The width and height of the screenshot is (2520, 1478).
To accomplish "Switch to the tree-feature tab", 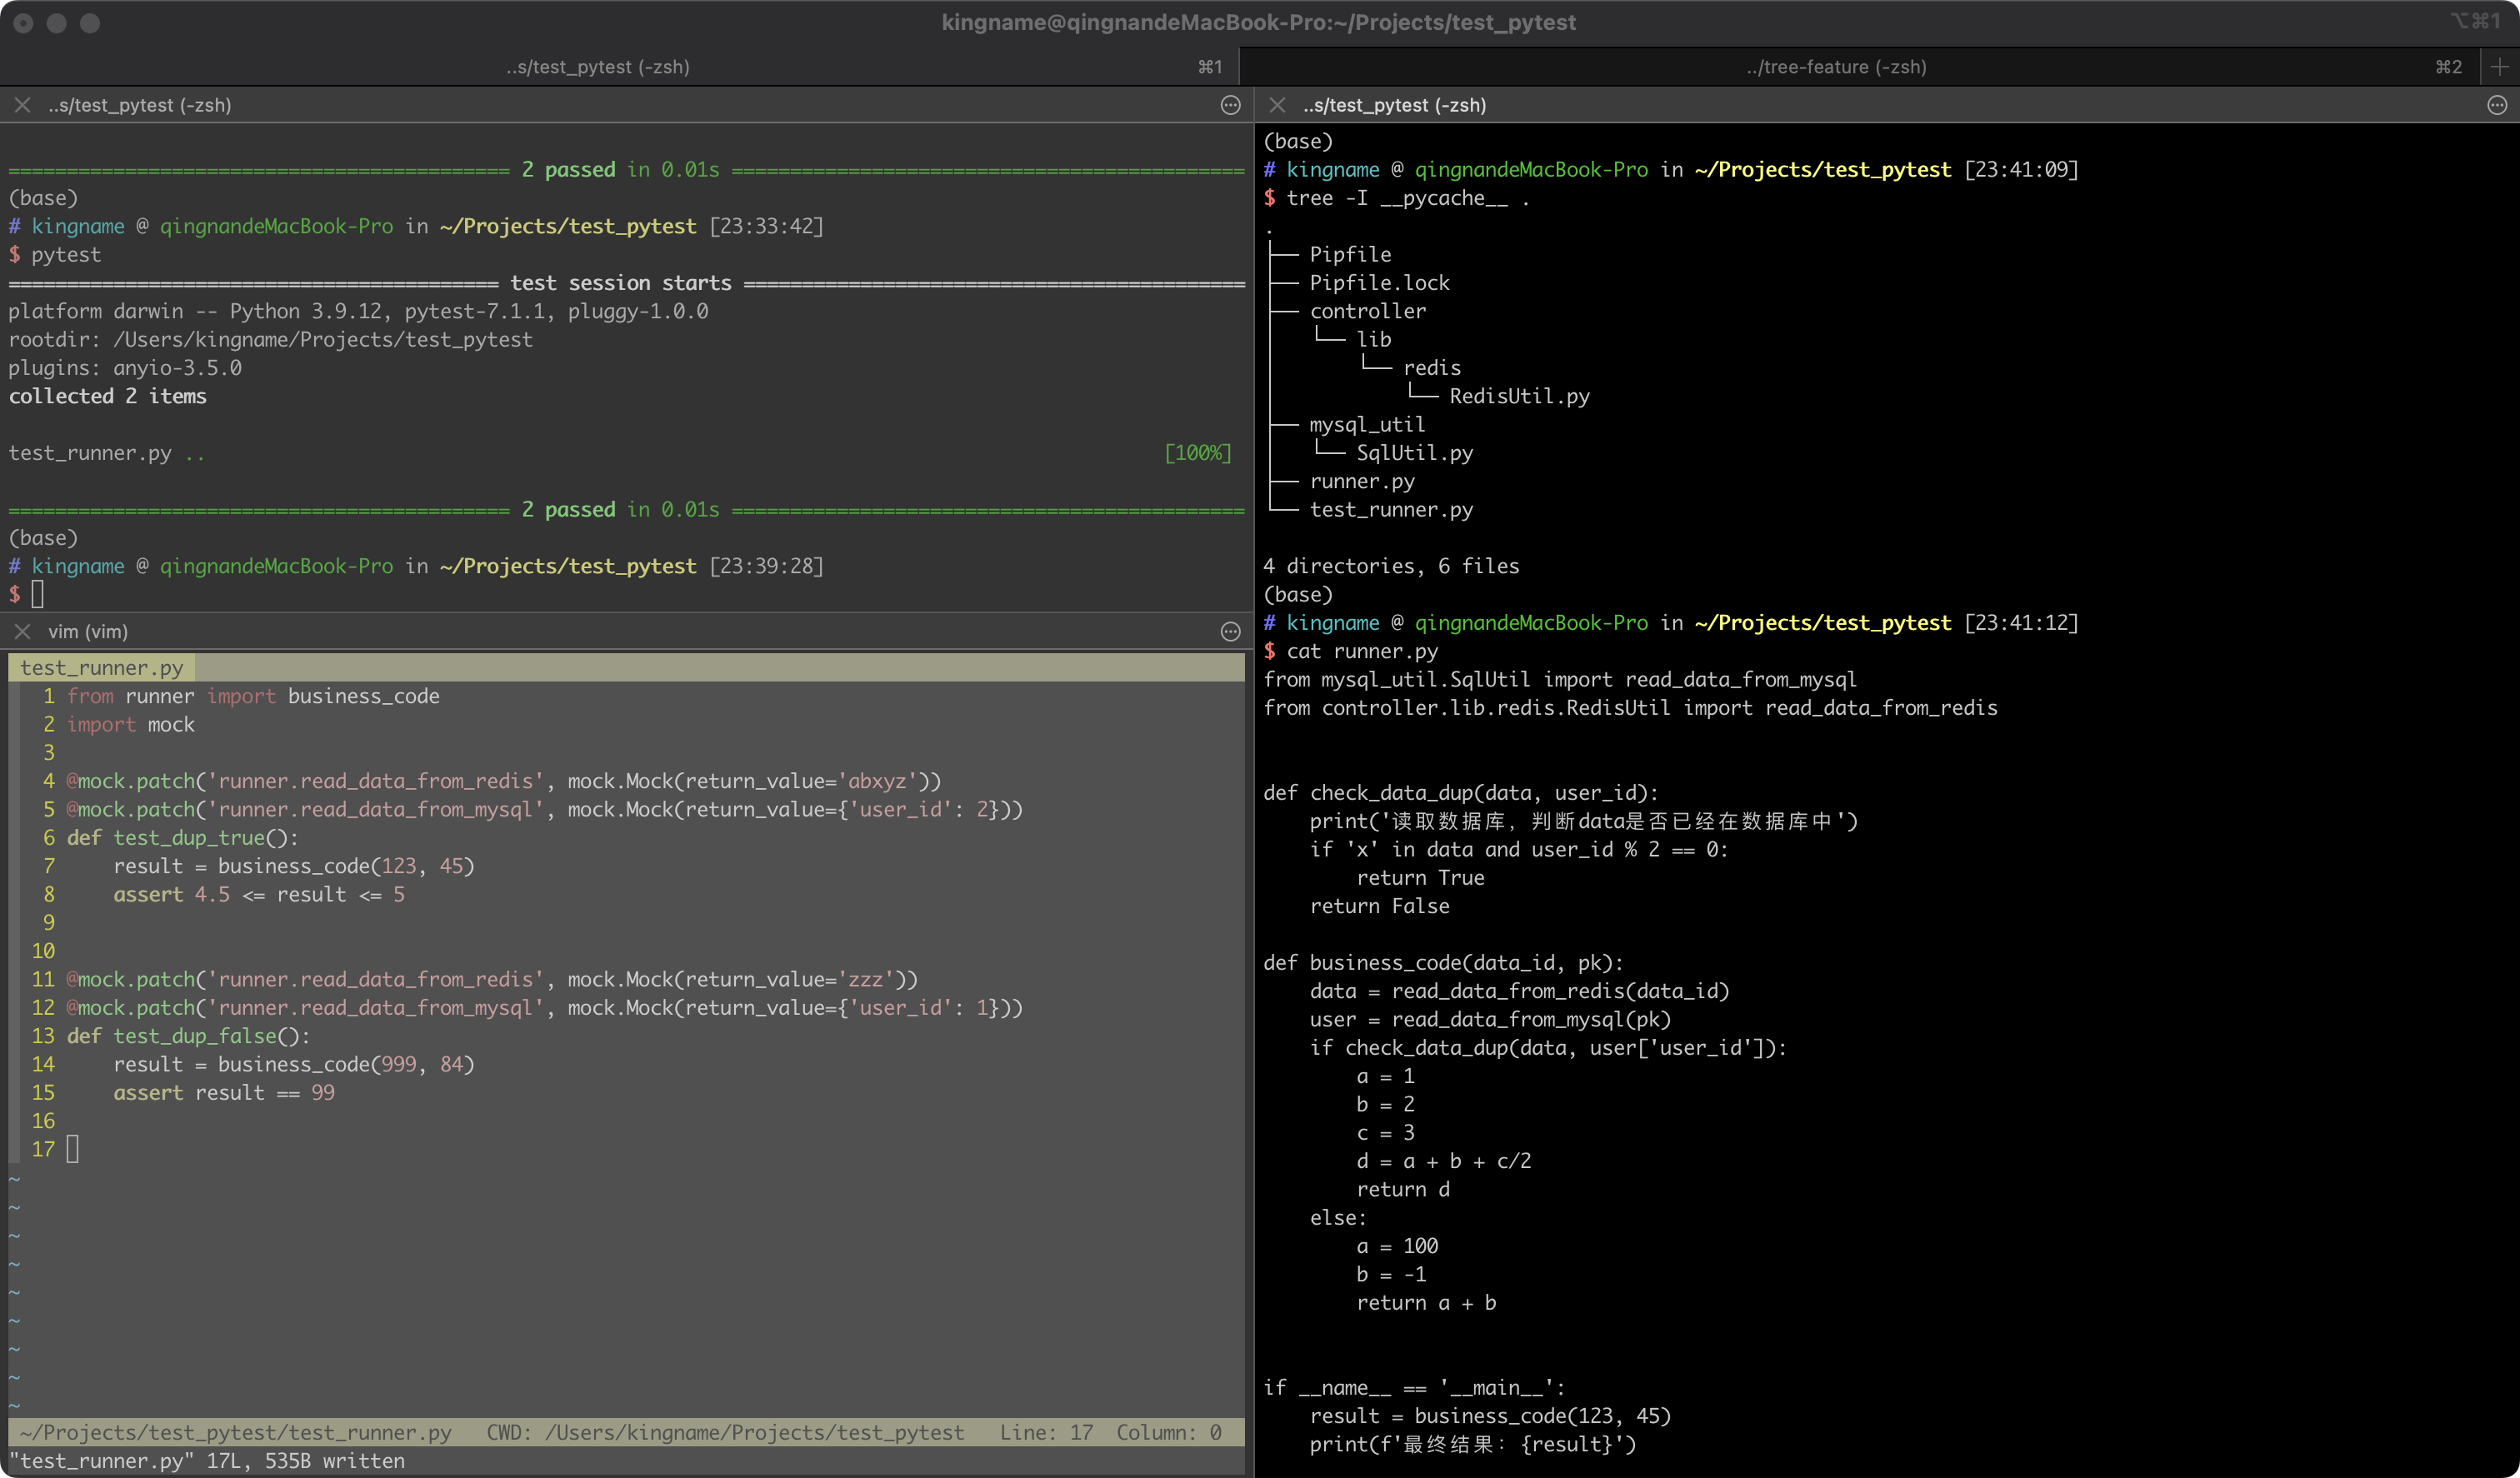I will tap(1835, 67).
